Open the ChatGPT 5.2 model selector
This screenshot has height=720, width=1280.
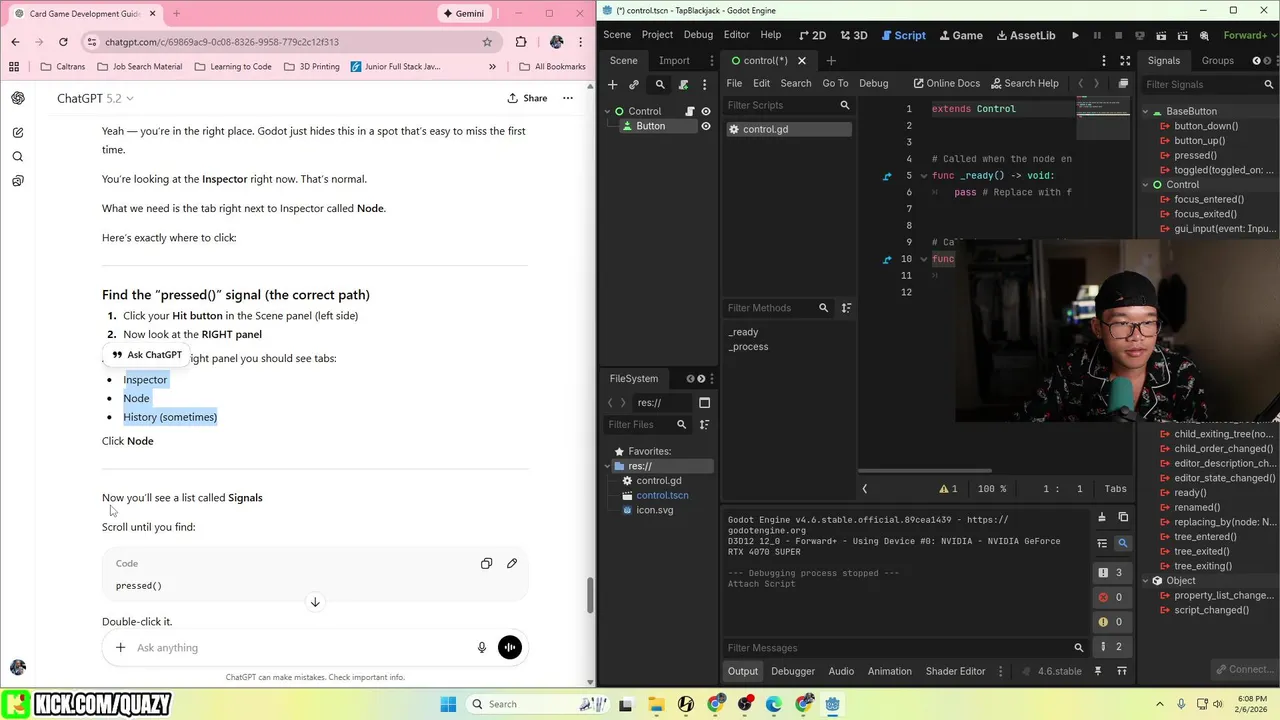point(95,98)
